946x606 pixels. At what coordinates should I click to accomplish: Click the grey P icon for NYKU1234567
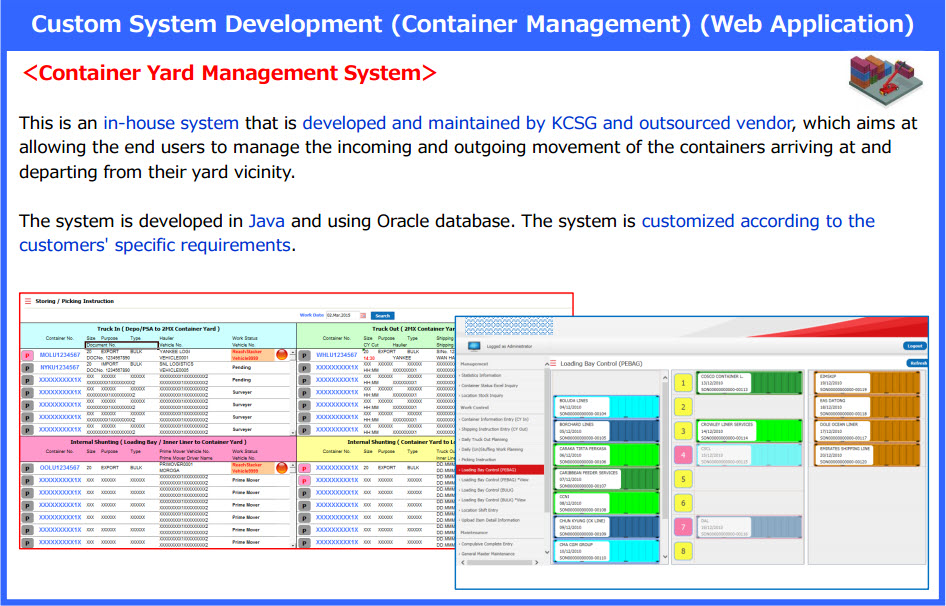27,368
